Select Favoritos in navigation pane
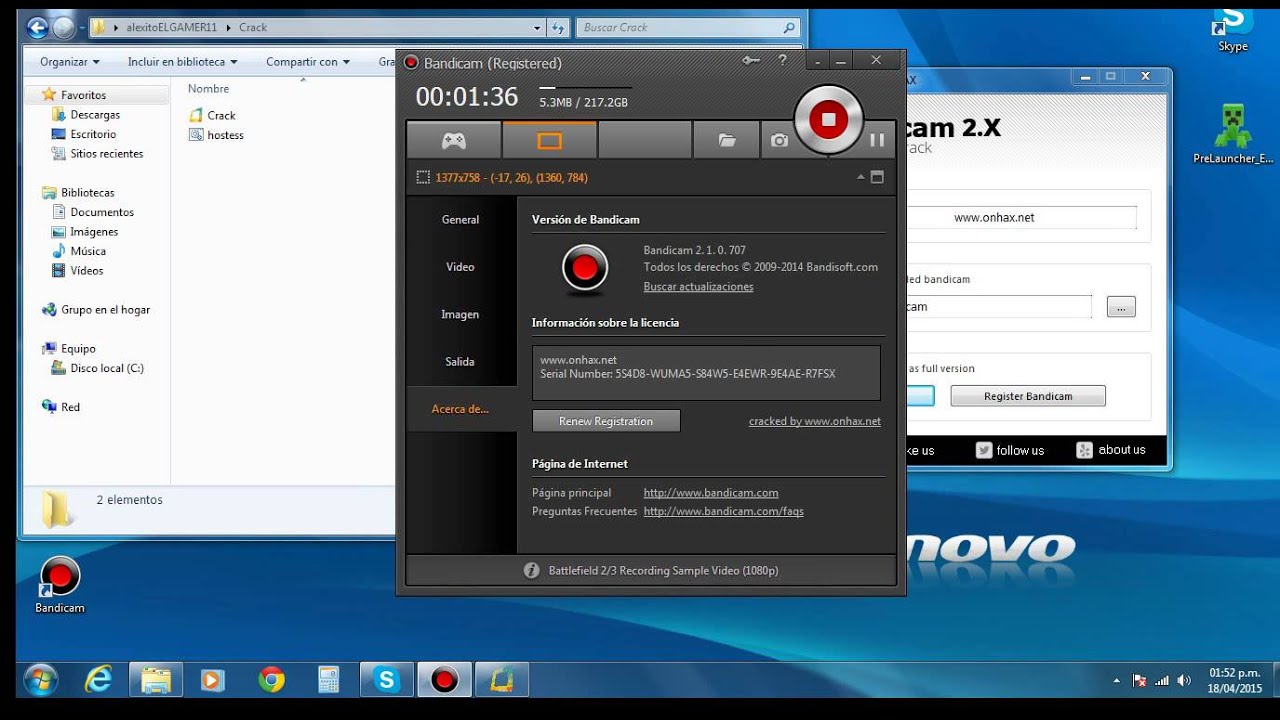This screenshot has width=1280, height=720. 83,95
